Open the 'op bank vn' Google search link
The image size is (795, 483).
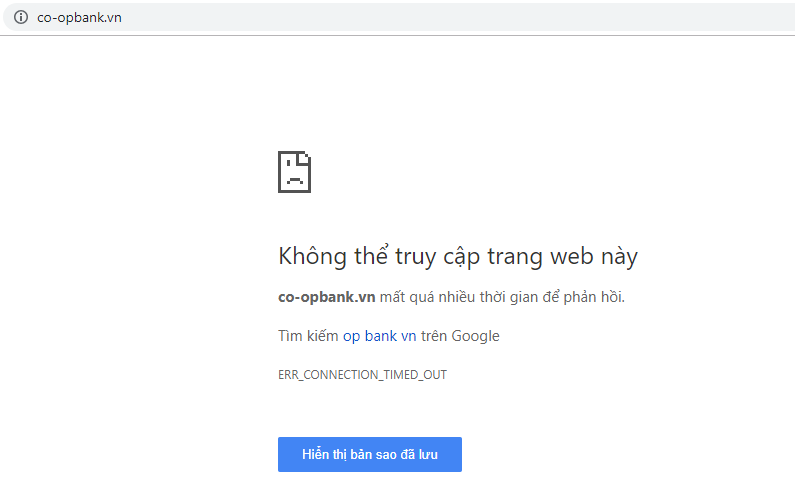tap(379, 336)
